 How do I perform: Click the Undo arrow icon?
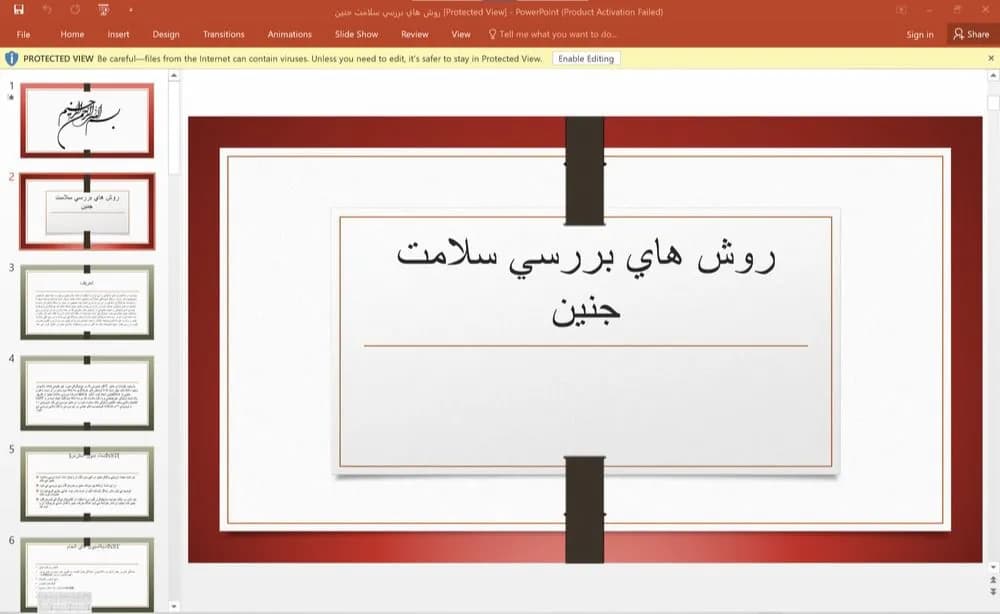[x=47, y=10]
